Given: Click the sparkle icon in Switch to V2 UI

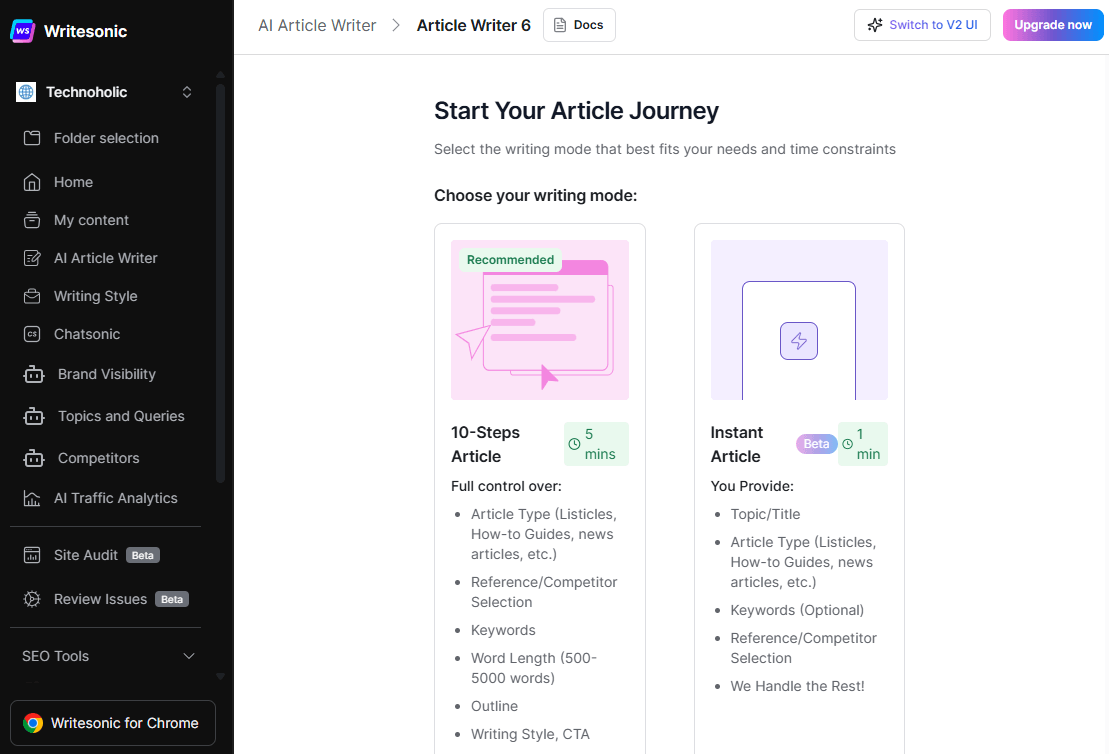Looking at the screenshot, I should tap(875, 25).
